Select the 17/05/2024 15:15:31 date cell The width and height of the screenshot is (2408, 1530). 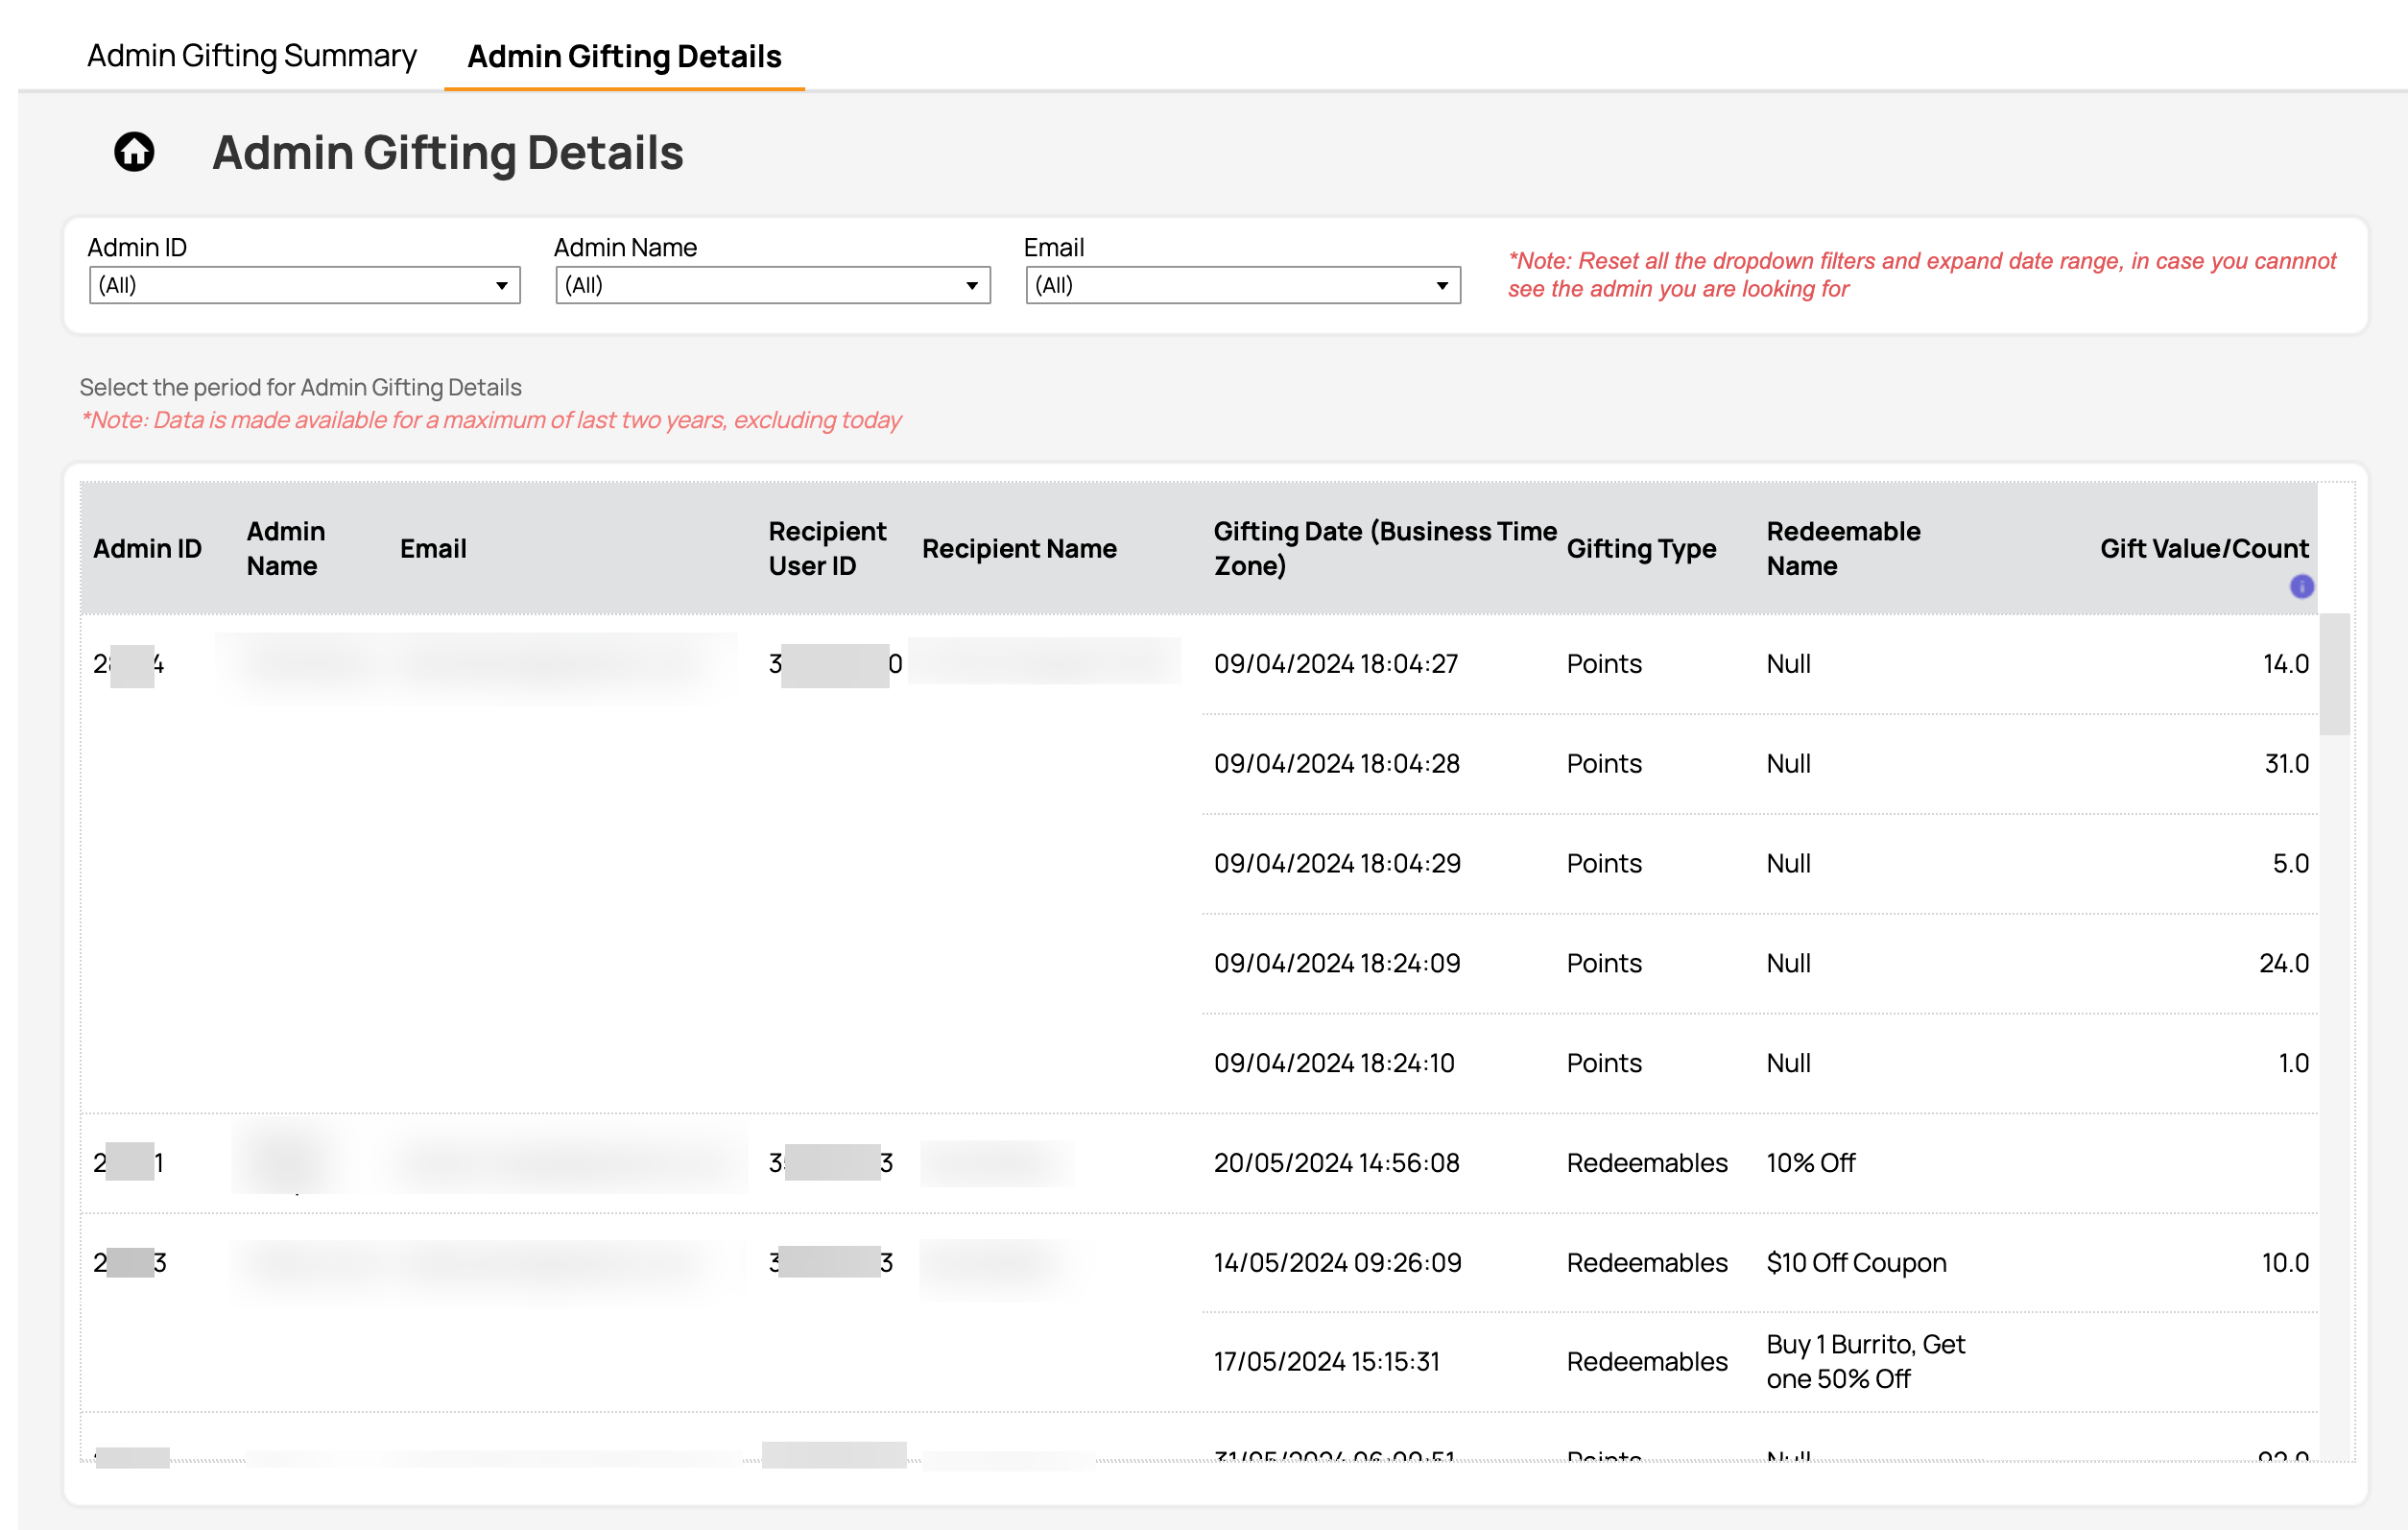pyautogui.click(x=1327, y=1362)
